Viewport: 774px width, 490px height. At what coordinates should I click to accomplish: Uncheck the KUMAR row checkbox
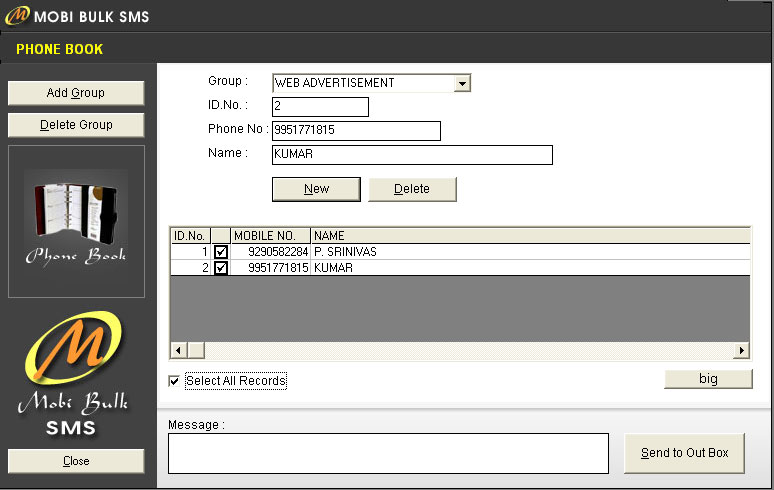221,268
